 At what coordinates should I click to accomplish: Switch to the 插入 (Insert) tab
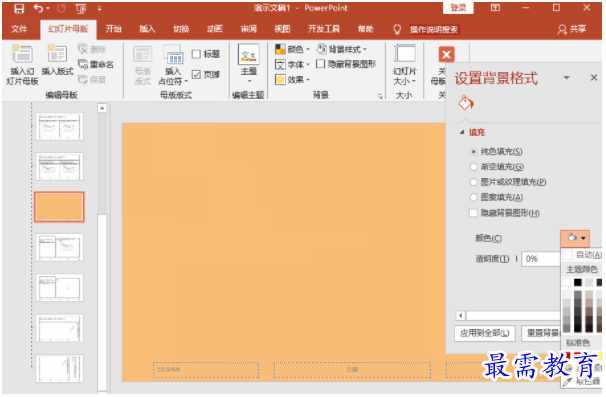147,29
